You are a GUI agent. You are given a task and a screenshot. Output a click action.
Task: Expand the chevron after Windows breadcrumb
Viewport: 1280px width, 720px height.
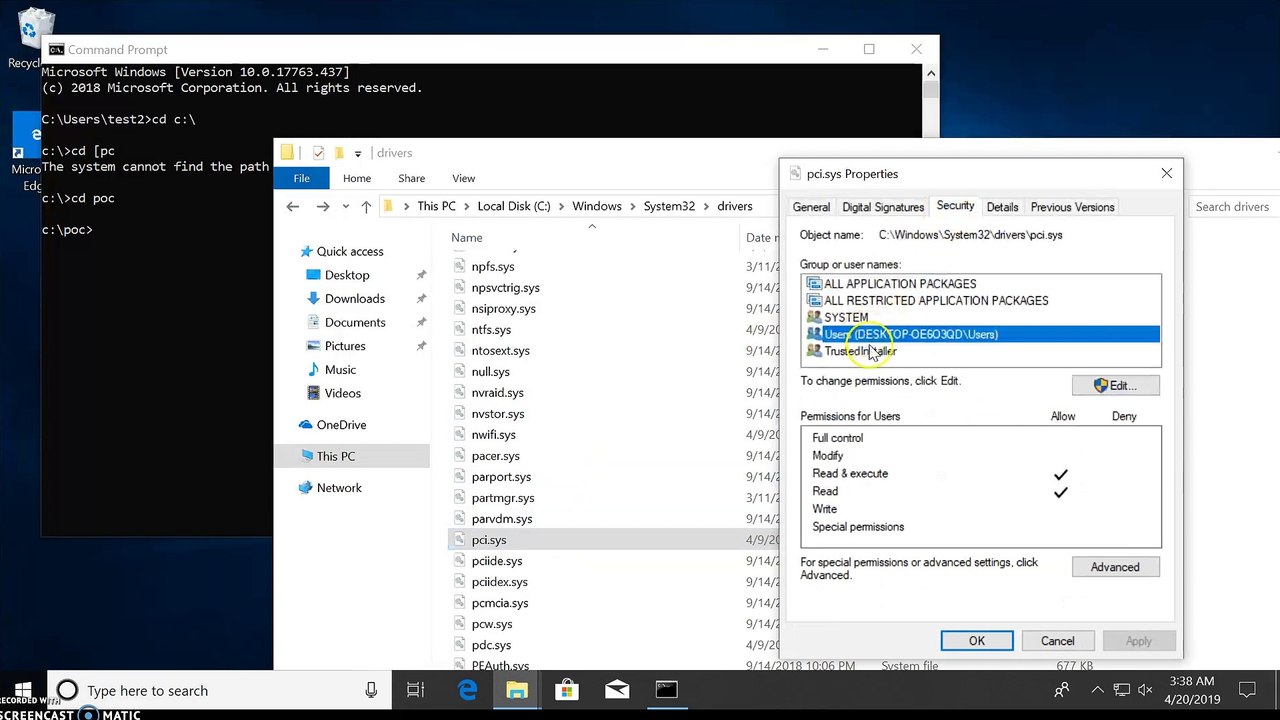pos(633,206)
